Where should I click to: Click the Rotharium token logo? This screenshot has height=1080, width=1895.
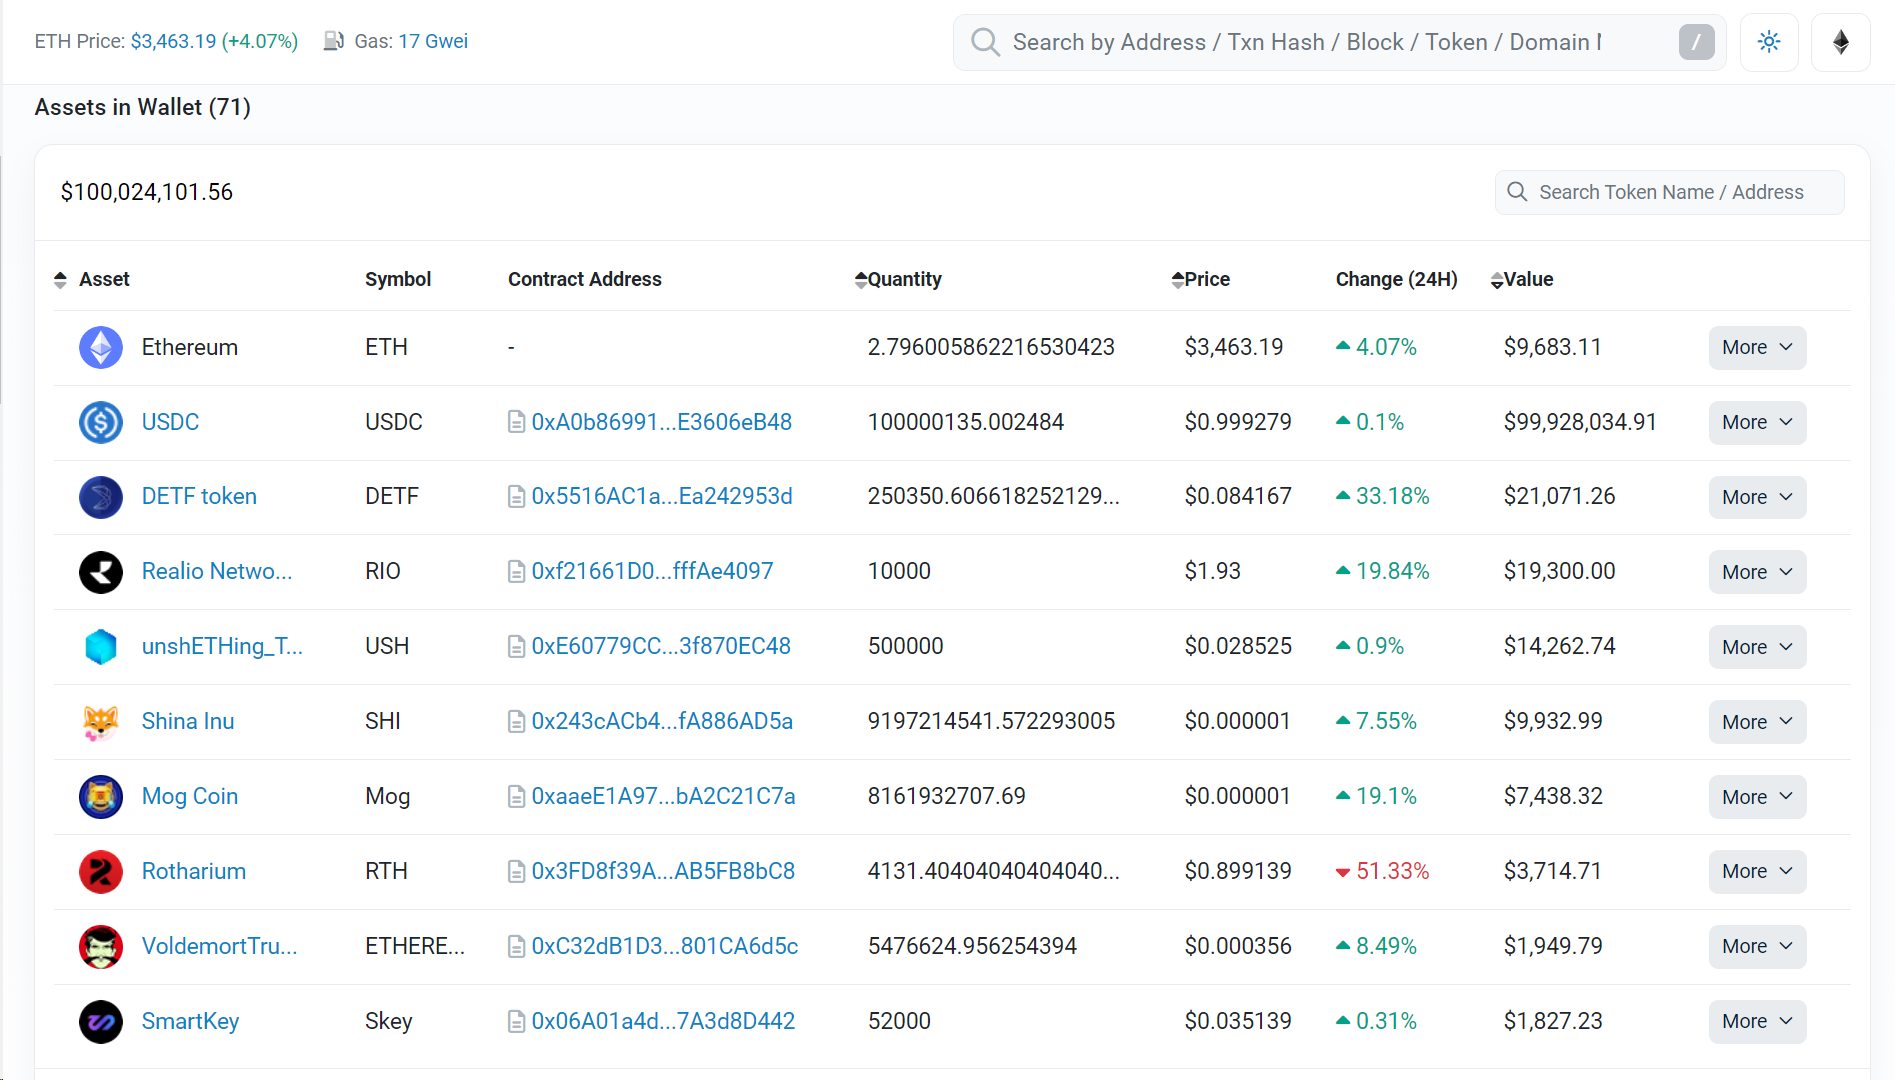(101, 872)
